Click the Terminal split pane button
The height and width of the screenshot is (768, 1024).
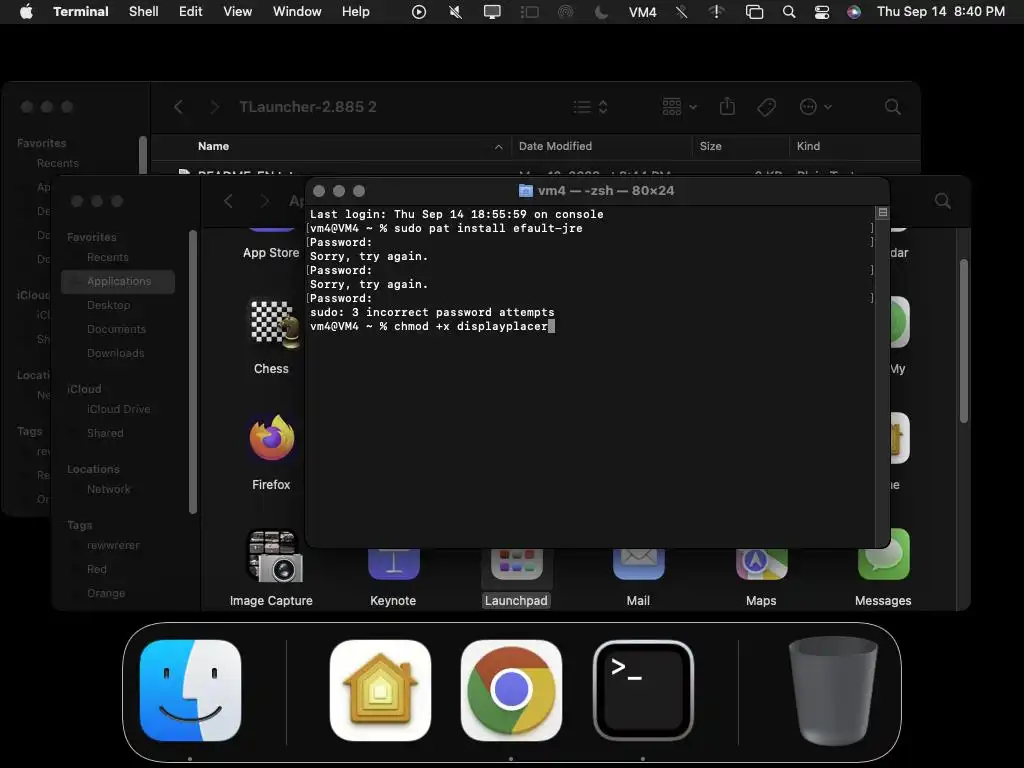882,212
